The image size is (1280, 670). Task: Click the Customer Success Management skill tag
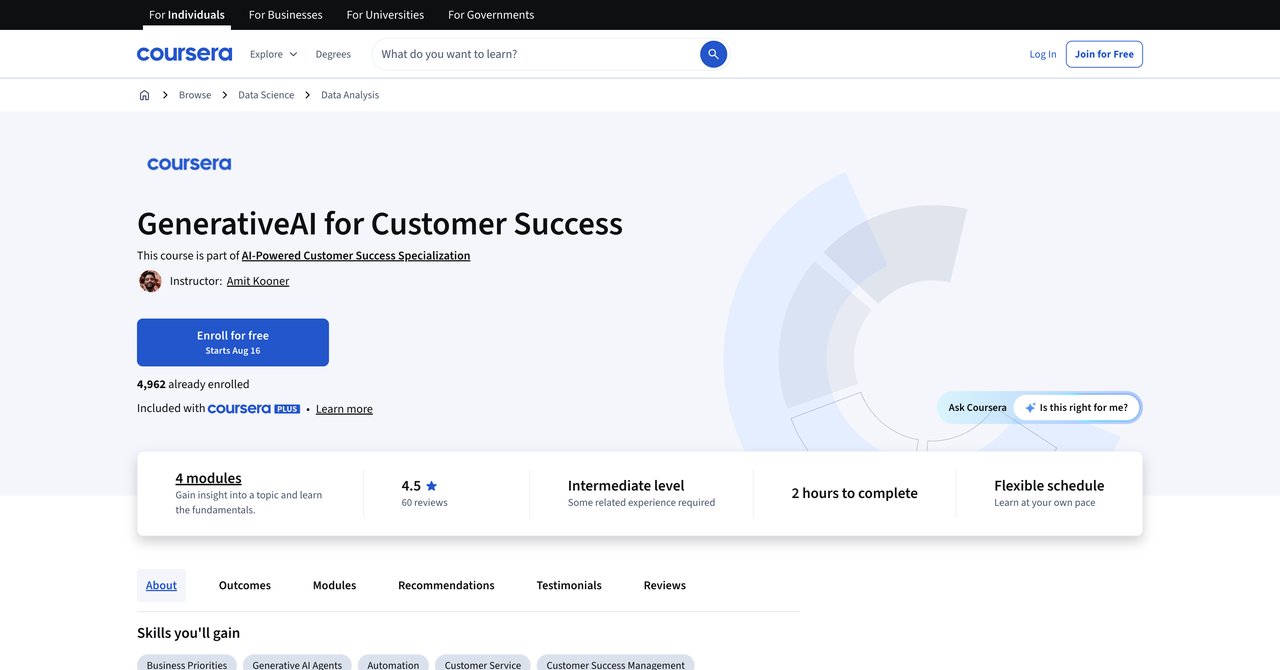click(x=616, y=663)
